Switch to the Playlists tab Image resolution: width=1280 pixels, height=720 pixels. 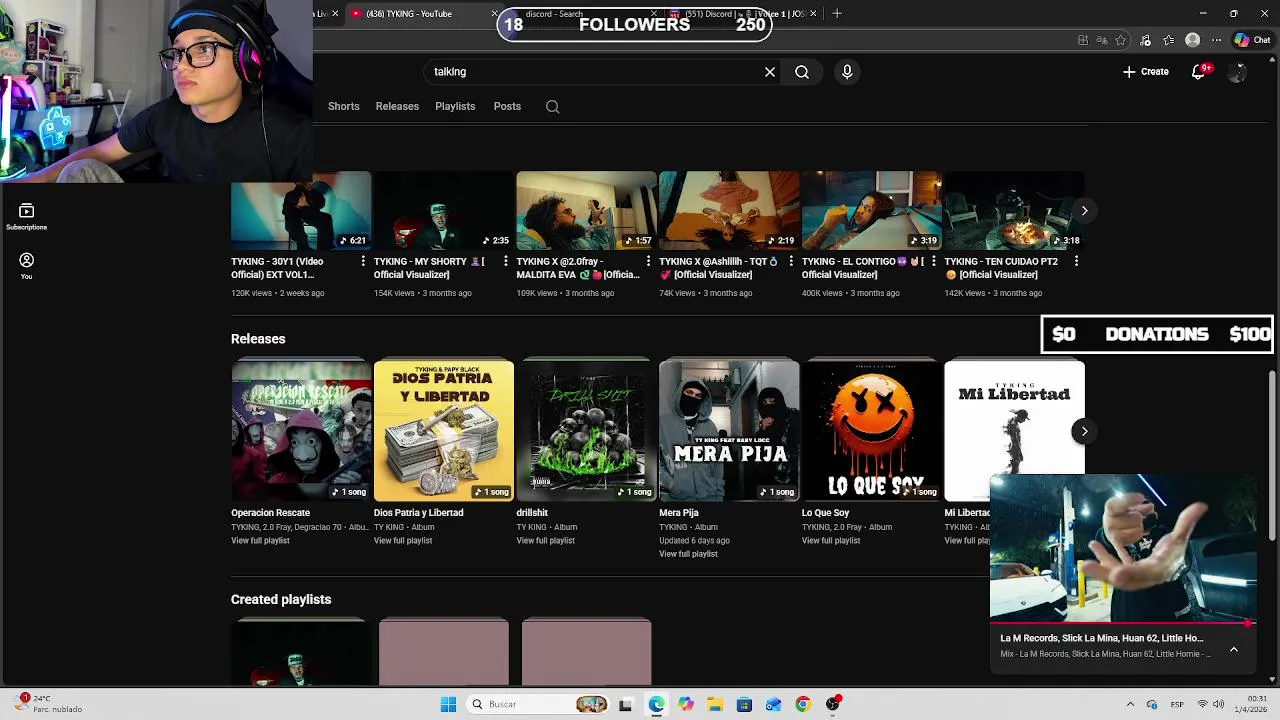coord(455,106)
